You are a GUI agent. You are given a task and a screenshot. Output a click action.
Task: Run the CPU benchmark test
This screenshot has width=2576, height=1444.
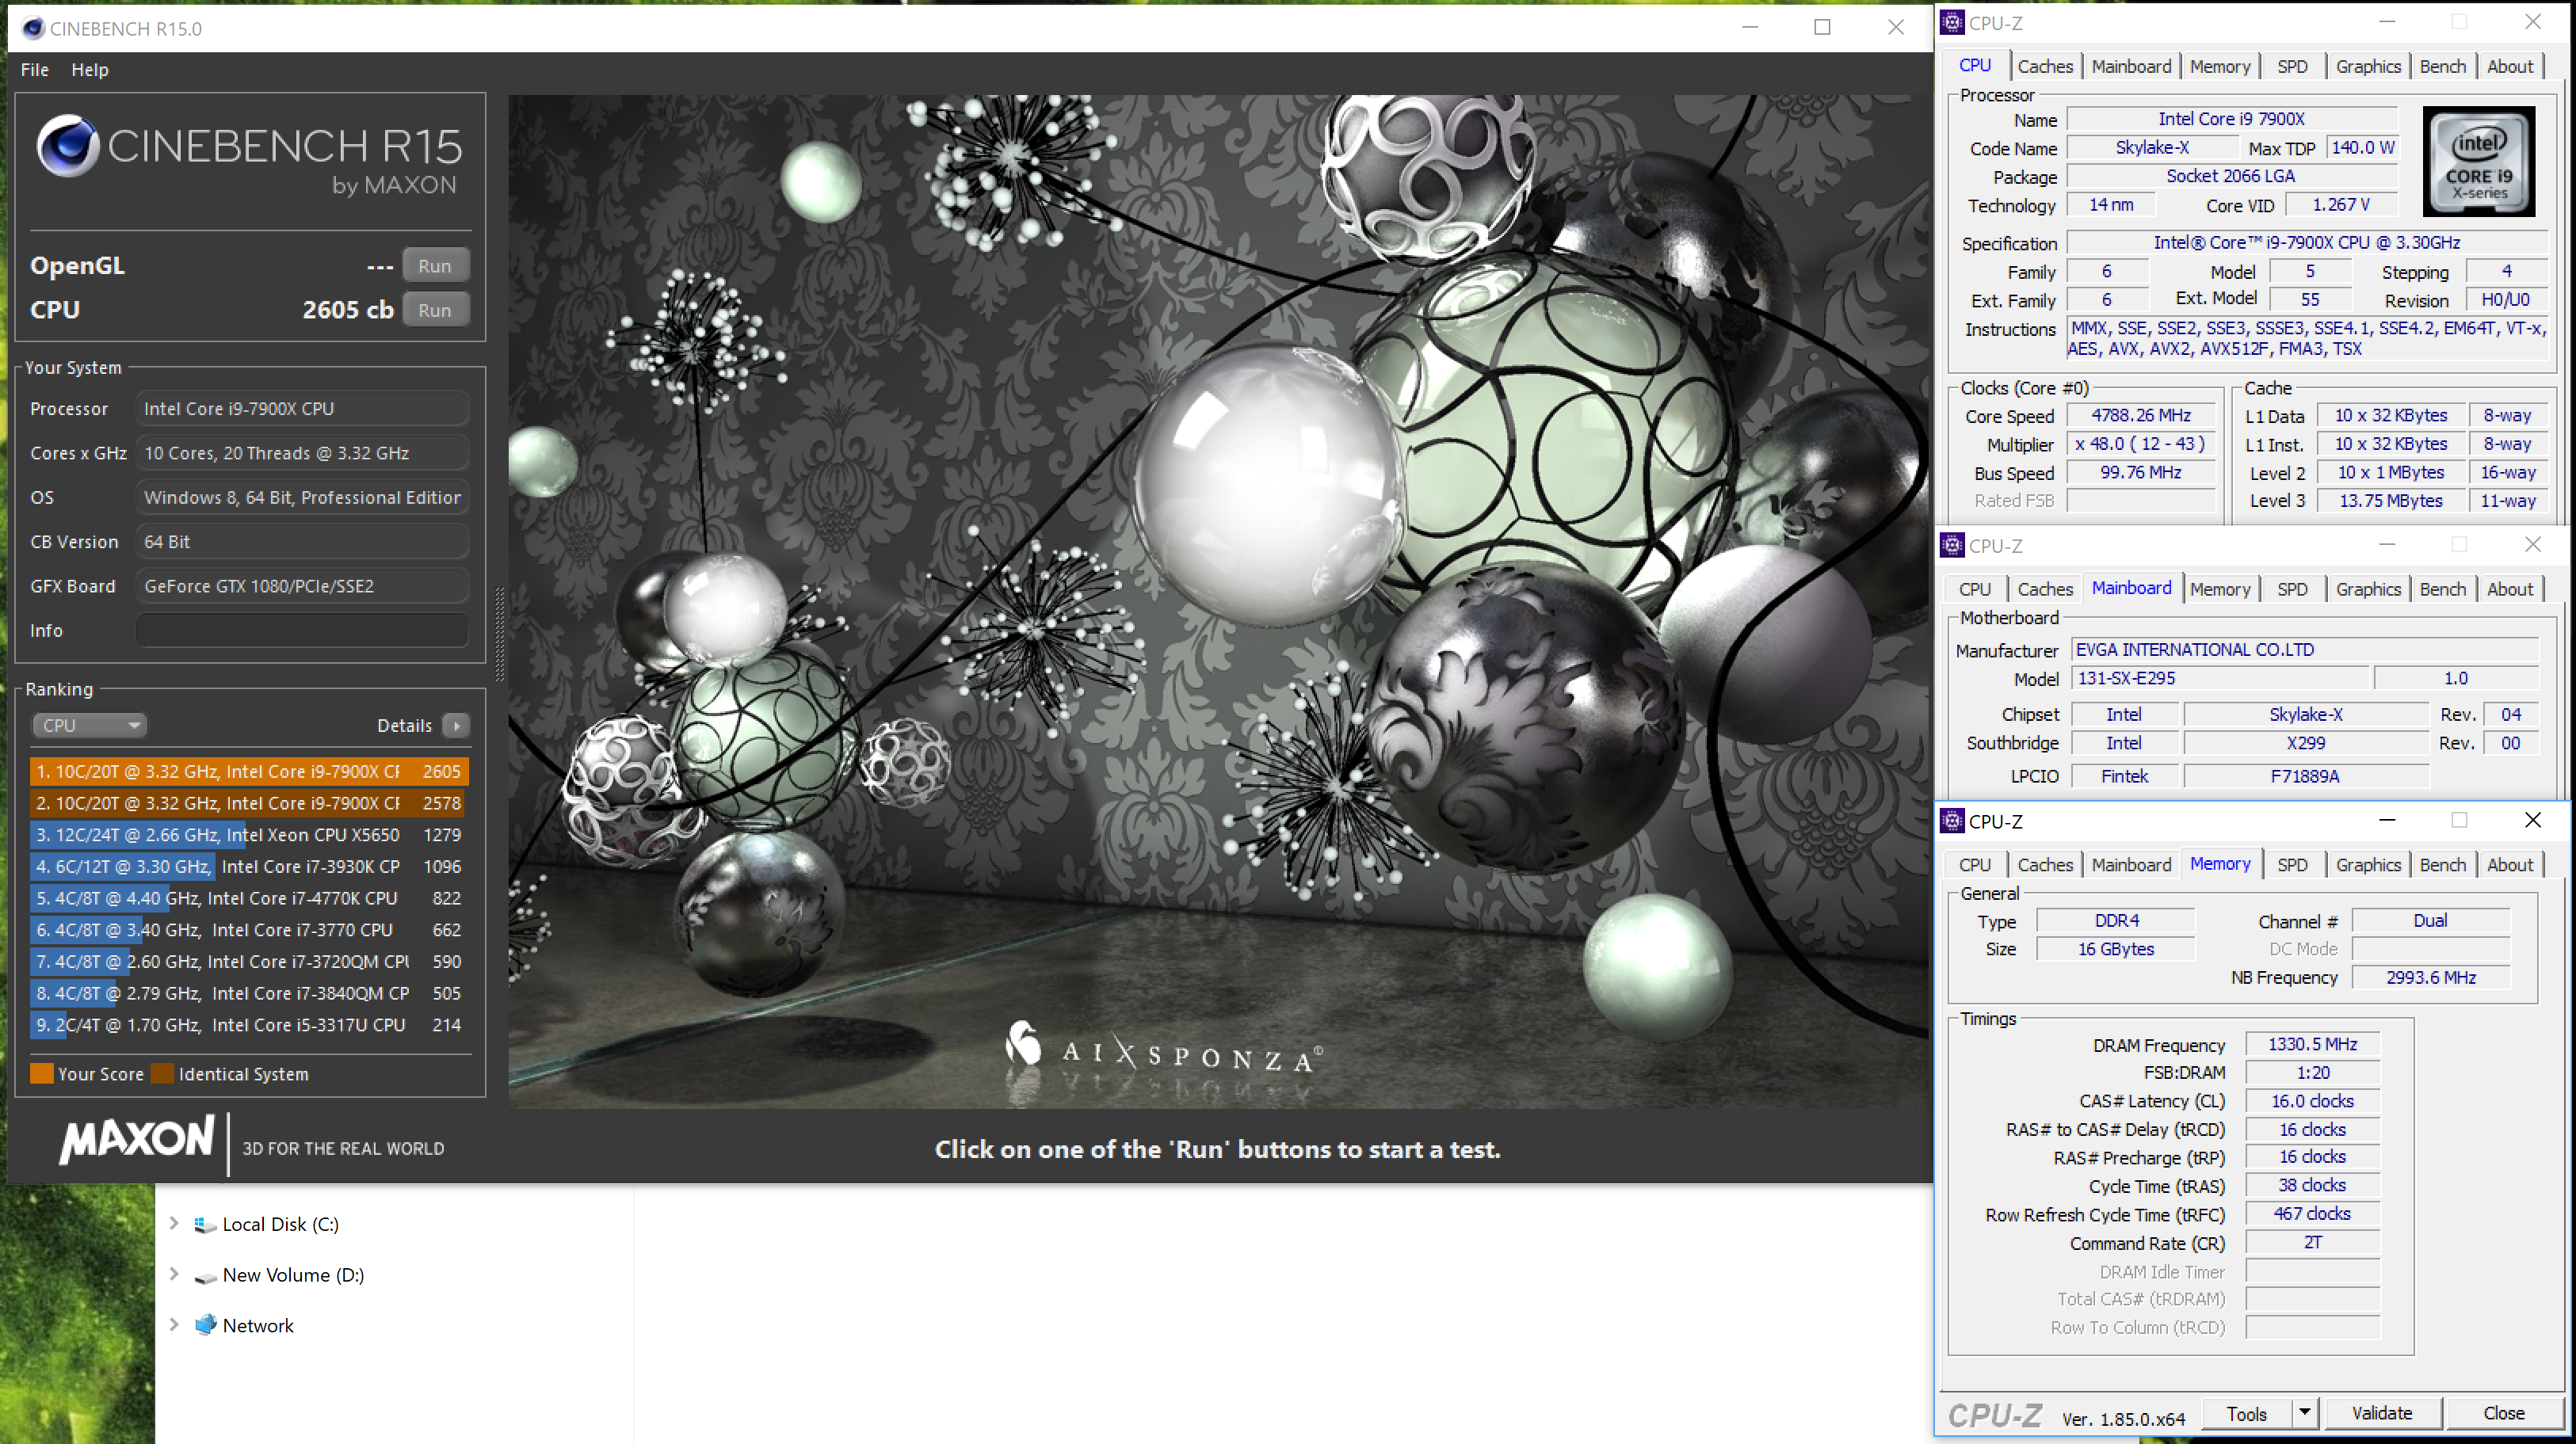[435, 310]
